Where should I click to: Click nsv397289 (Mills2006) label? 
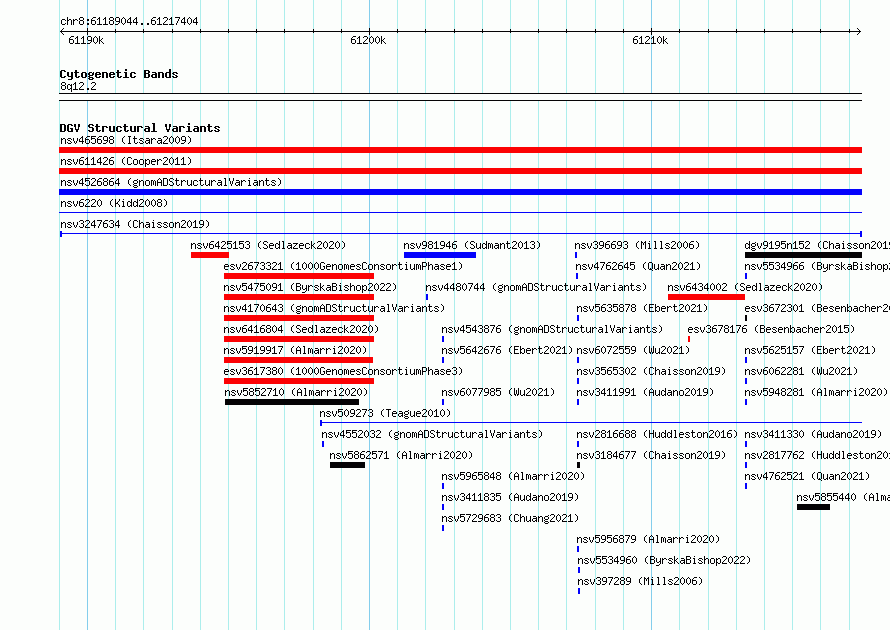coord(640,581)
